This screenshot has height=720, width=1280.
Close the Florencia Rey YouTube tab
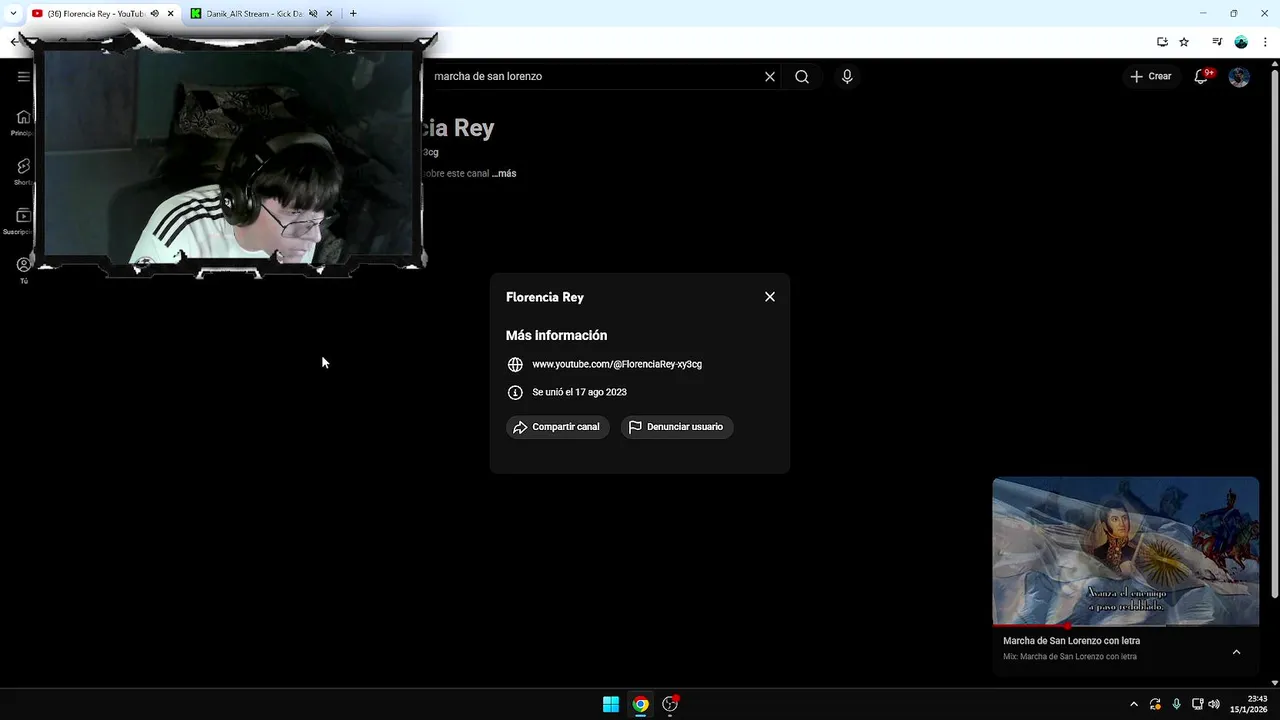(x=171, y=14)
